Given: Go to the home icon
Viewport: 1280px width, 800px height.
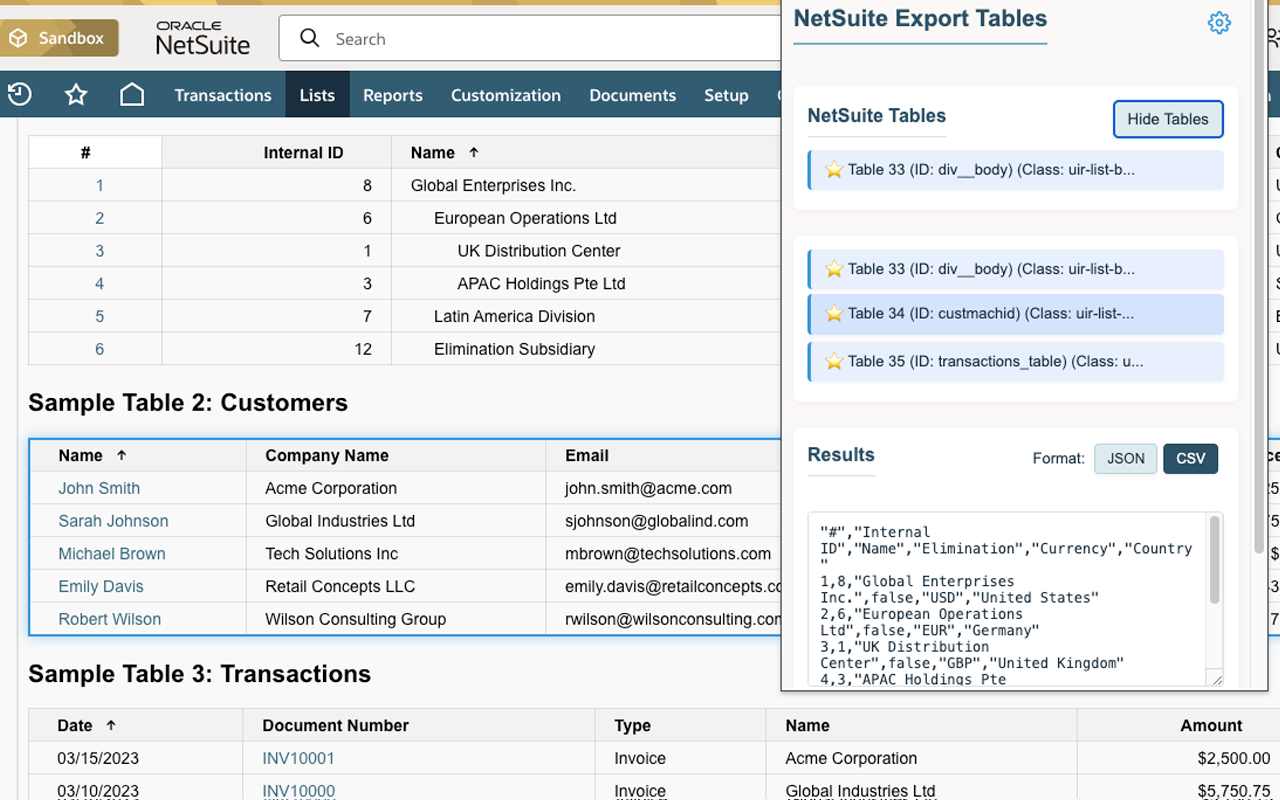Looking at the screenshot, I should [x=132, y=95].
